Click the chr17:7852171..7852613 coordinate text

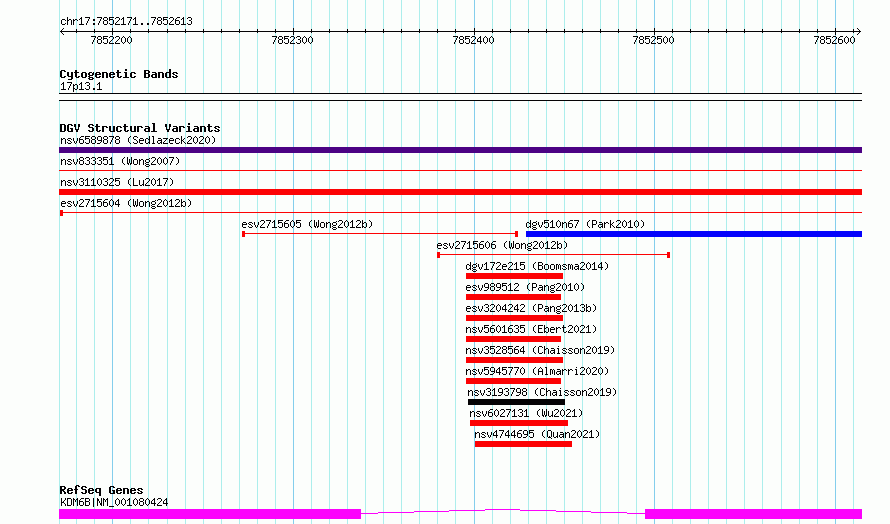(x=127, y=22)
